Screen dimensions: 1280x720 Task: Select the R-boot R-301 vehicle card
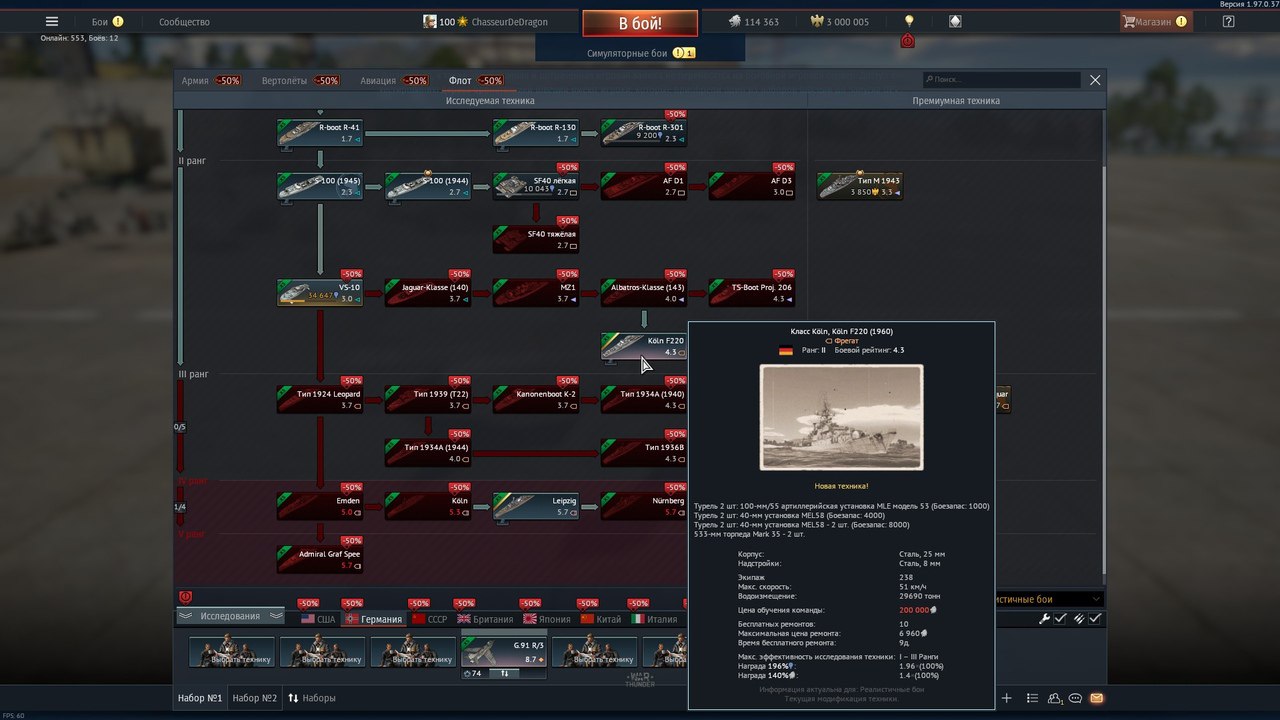point(644,133)
